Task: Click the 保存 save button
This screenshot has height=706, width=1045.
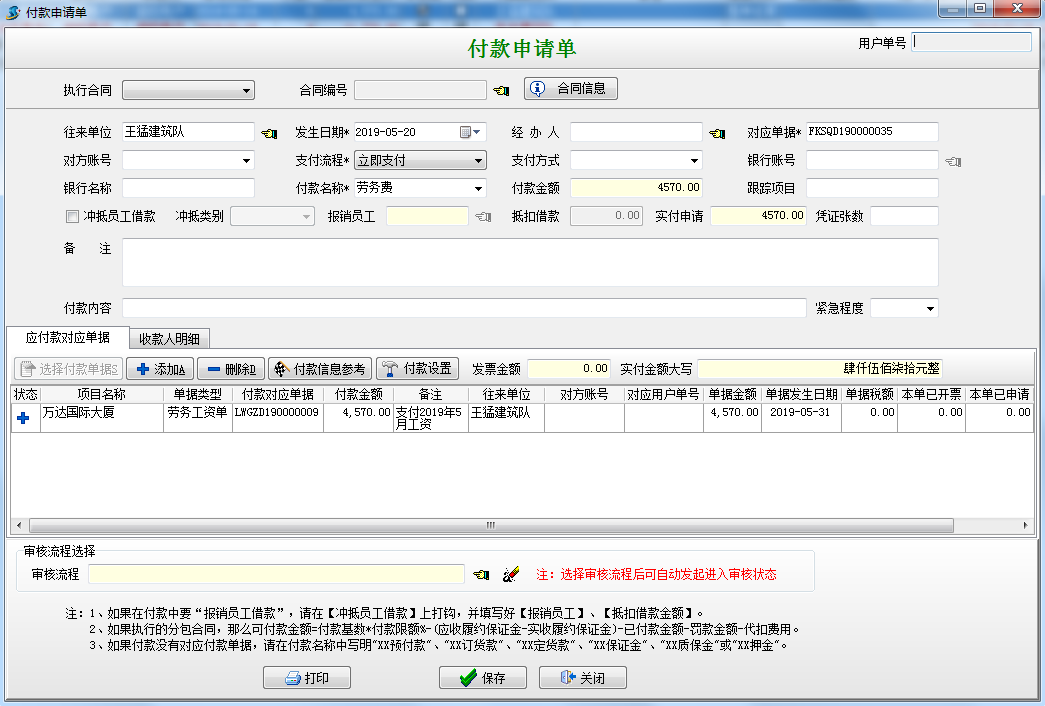Action: coord(482,677)
